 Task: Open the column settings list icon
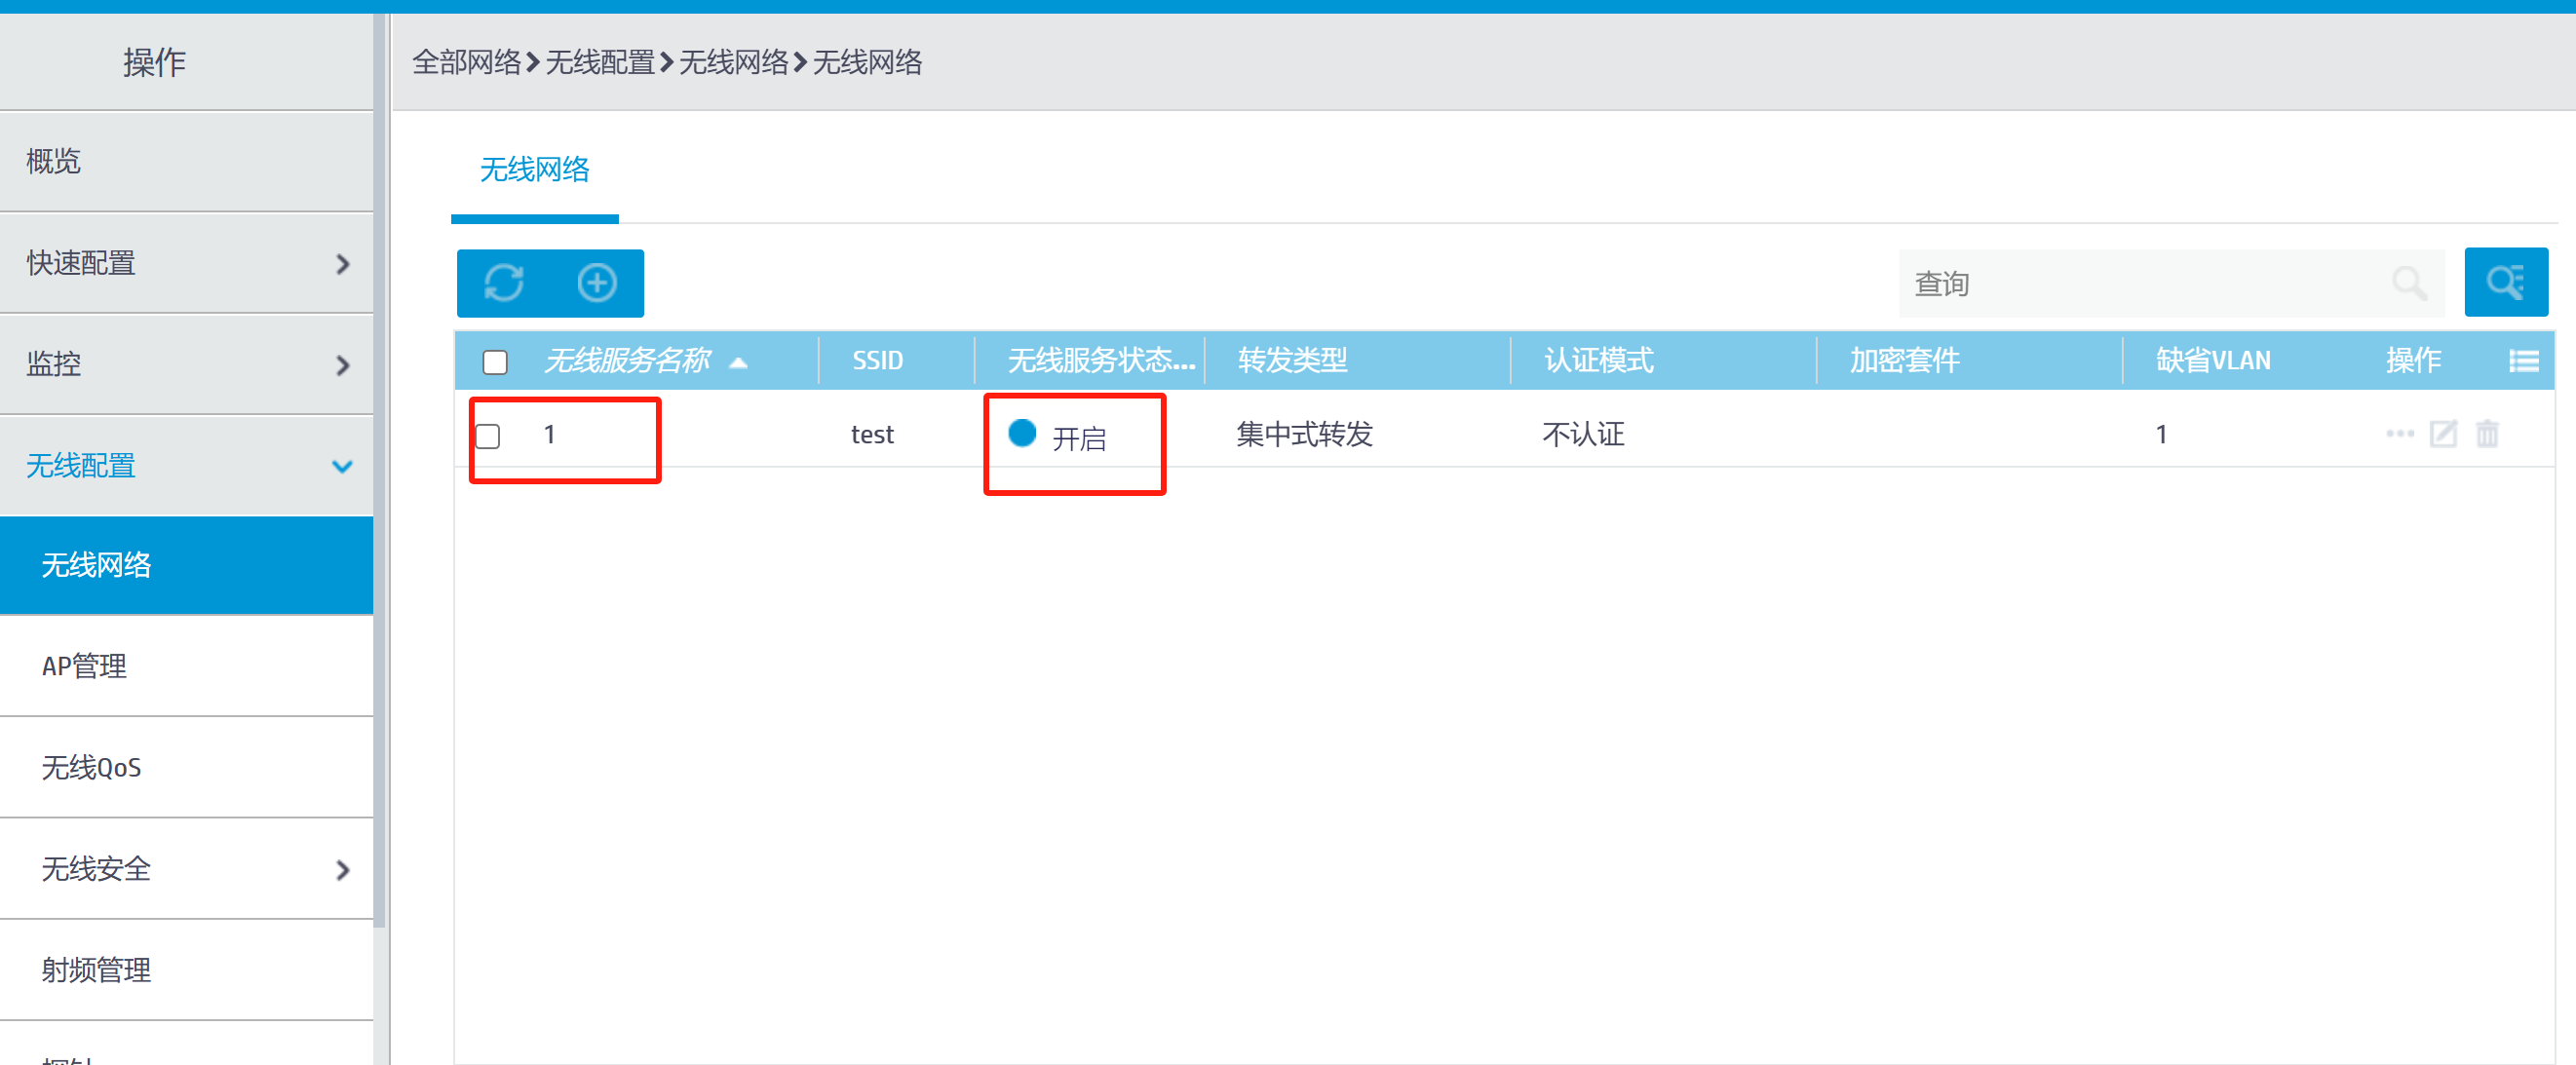point(2523,361)
